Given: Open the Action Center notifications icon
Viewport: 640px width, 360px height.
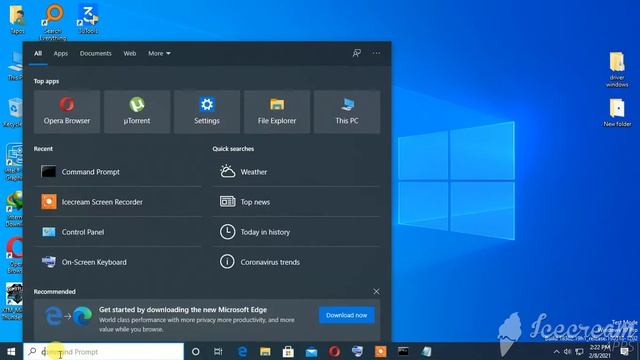Looking at the screenshot, I should (x=624, y=351).
